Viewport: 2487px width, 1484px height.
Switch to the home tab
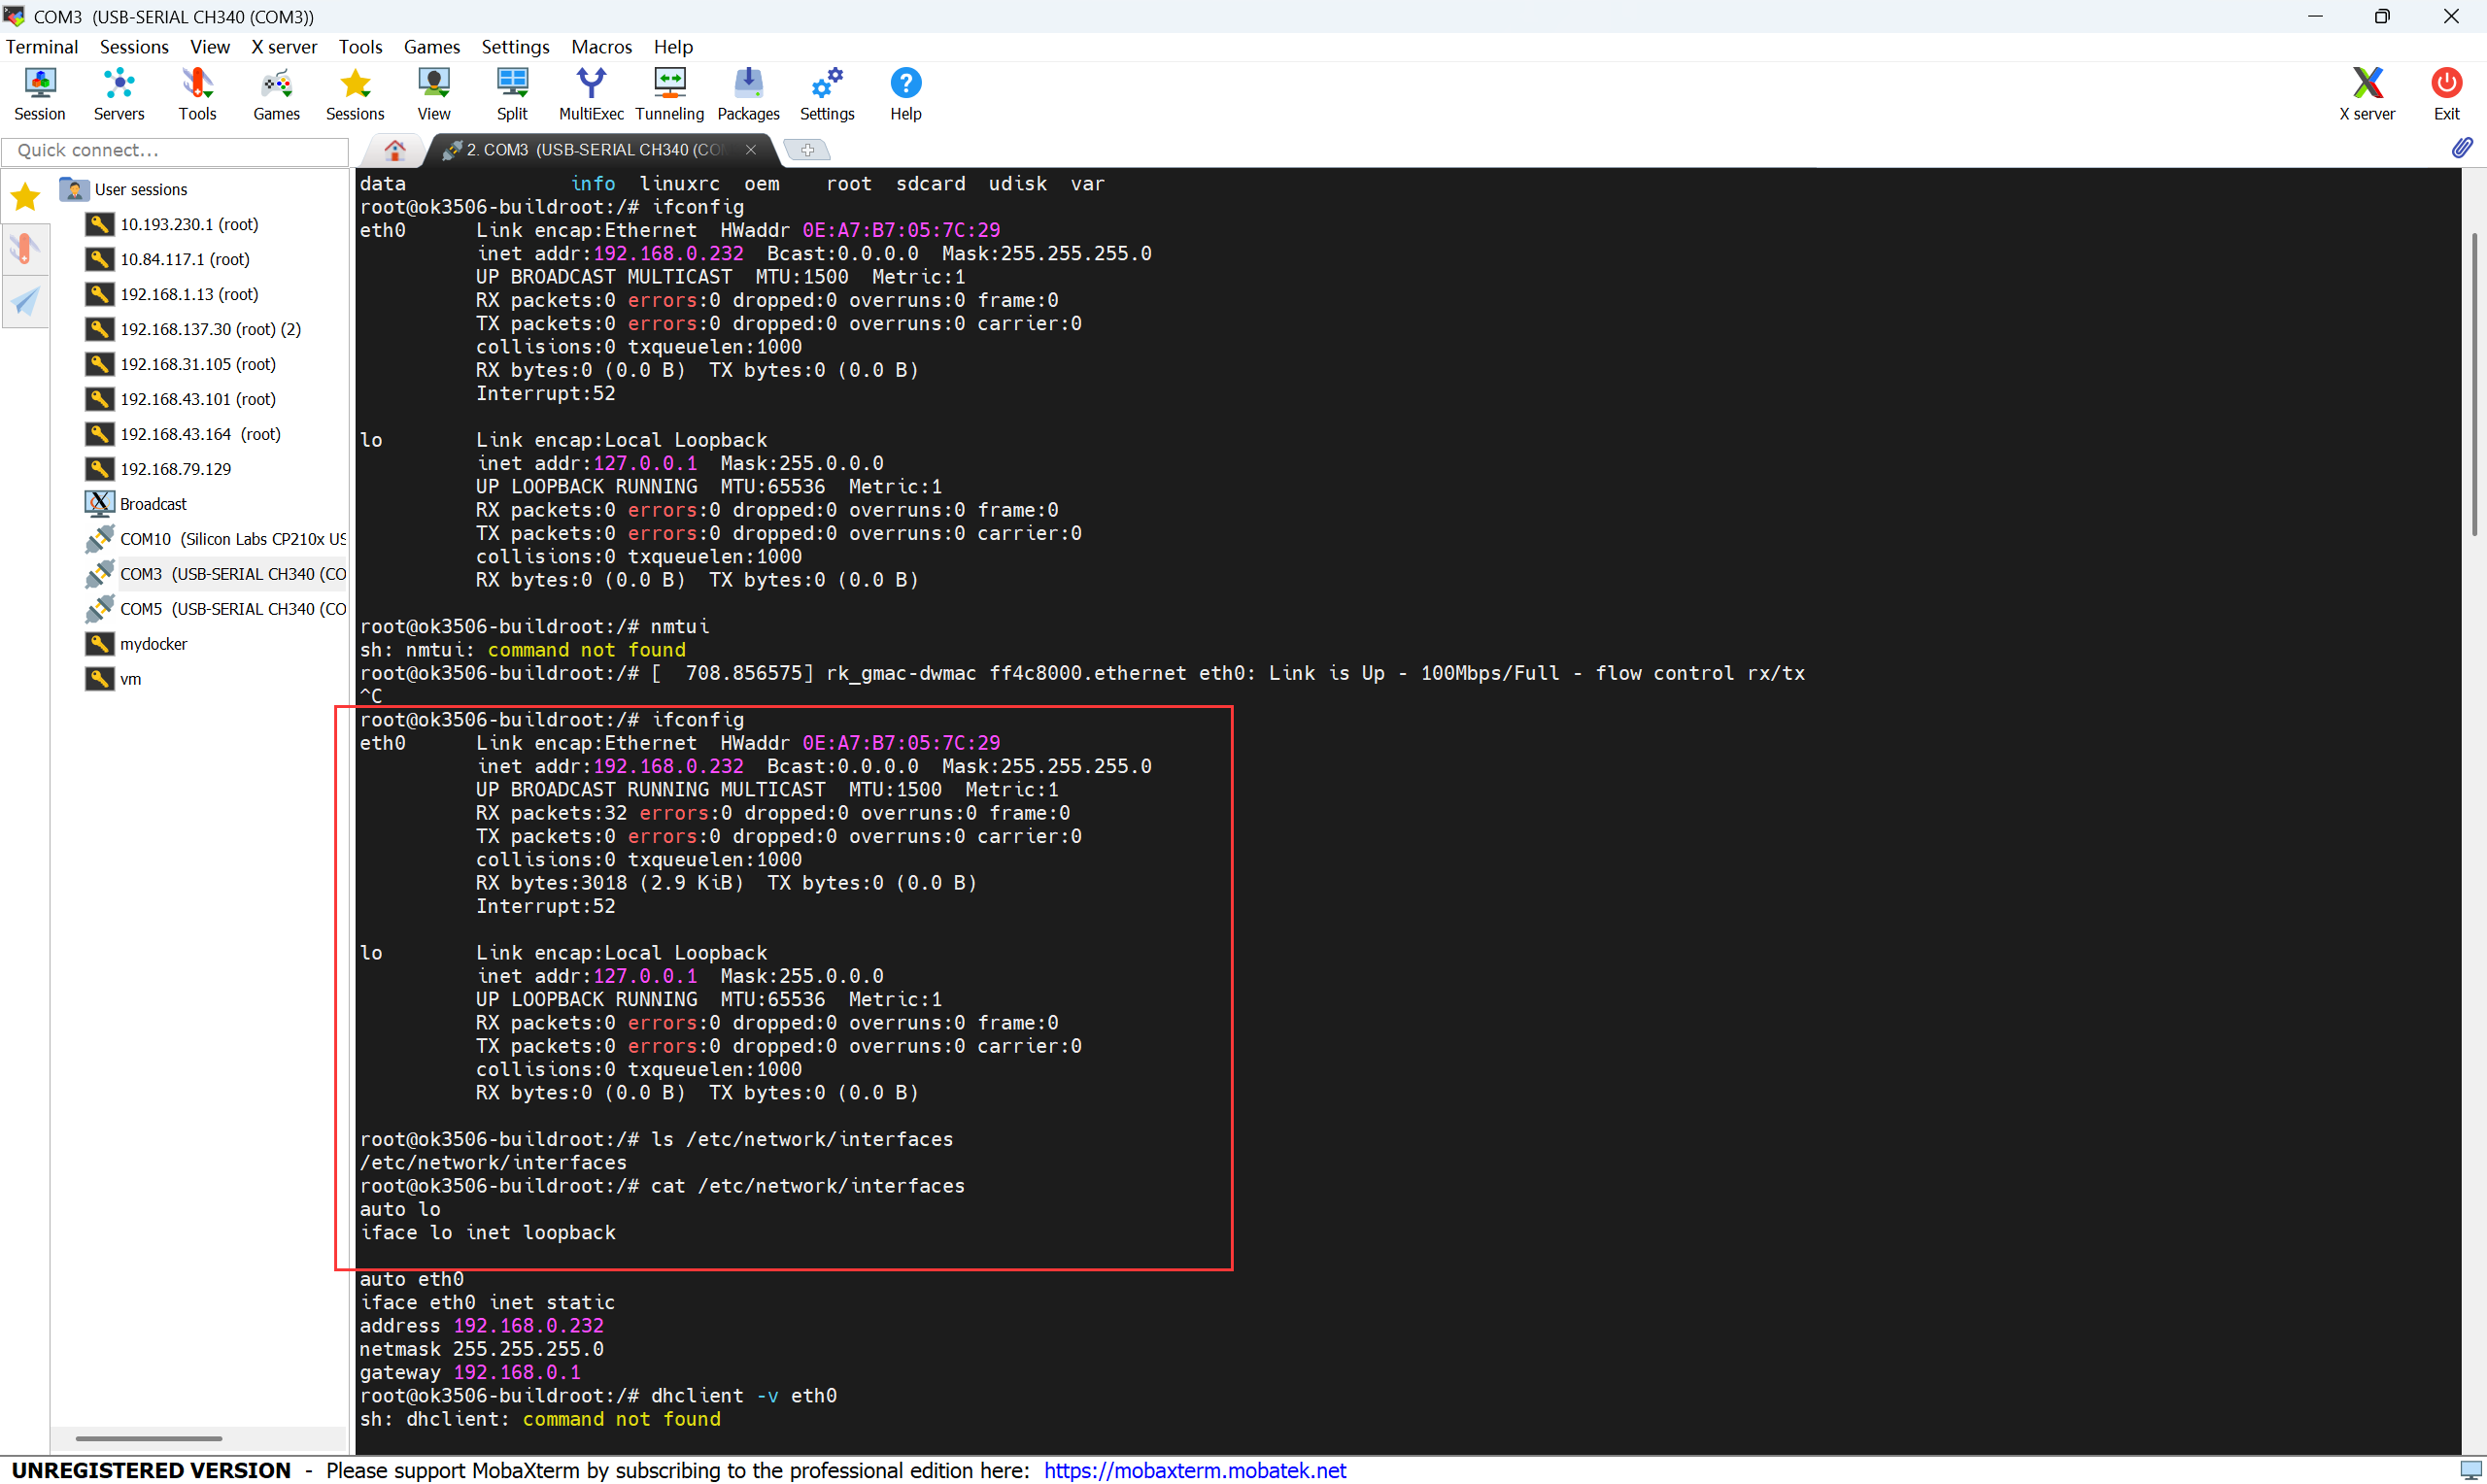point(395,150)
